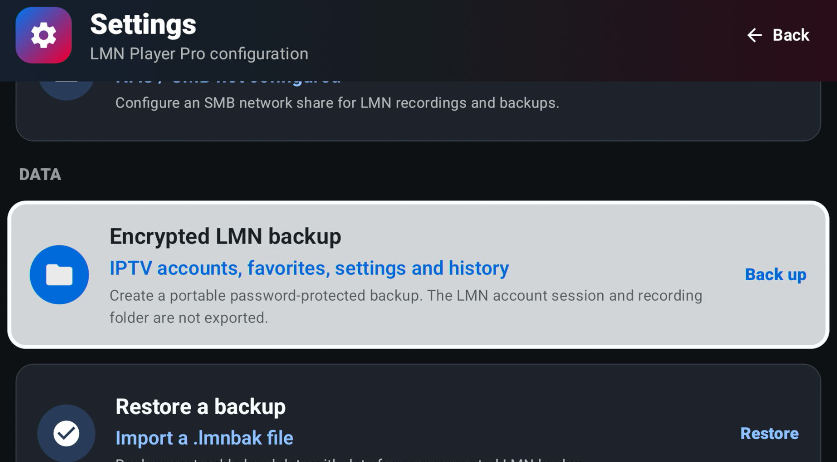The image size is (837, 462).
Task: Click the blue folder icon for encrypted backup
Action: tap(59, 275)
